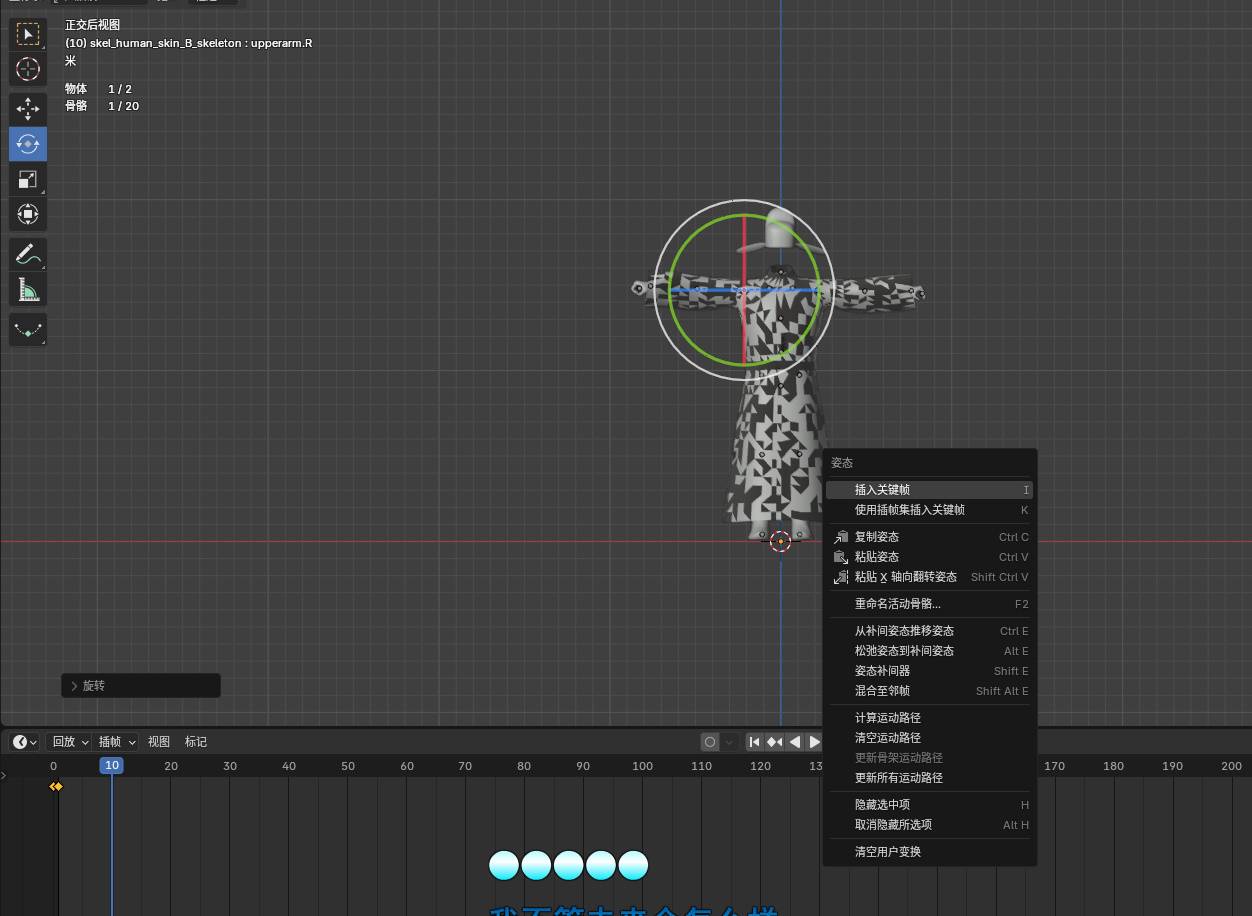Activate the combined Transform tool

[28, 214]
